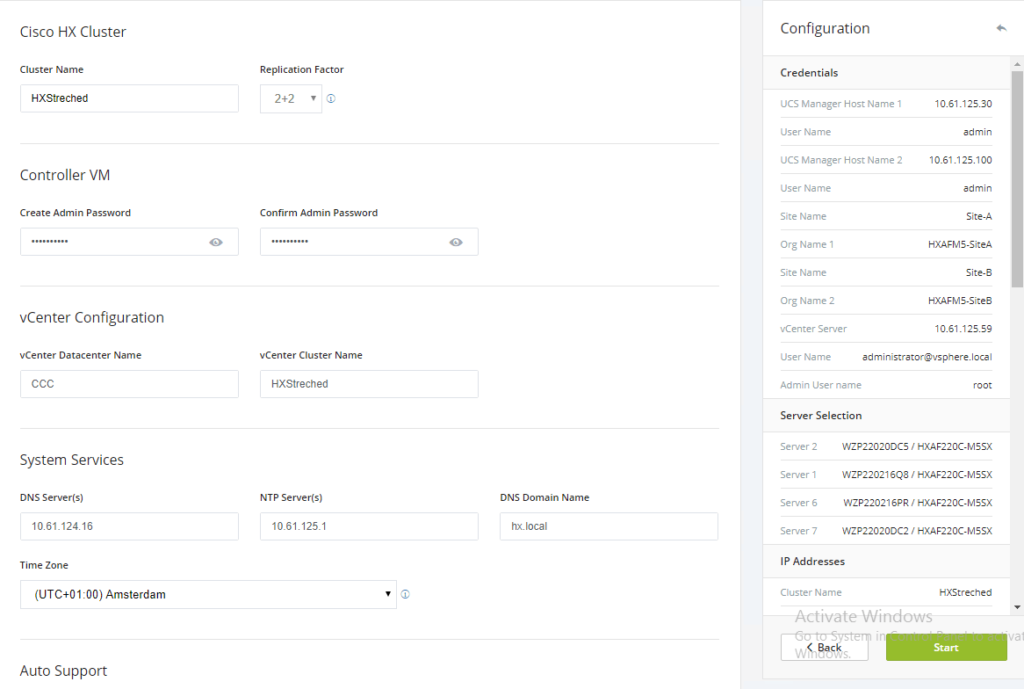Select the IP Addresses section header
The image size is (1024, 689).
pyautogui.click(x=888, y=561)
